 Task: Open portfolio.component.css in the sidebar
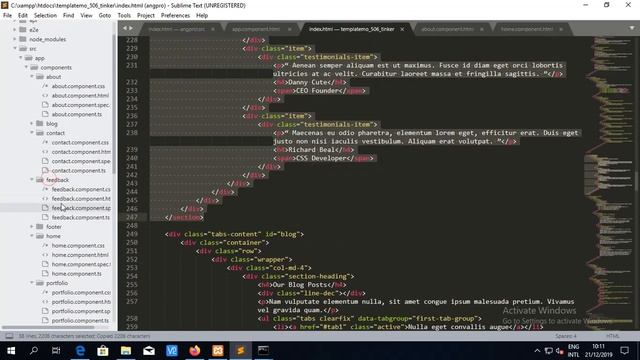point(81,293)
